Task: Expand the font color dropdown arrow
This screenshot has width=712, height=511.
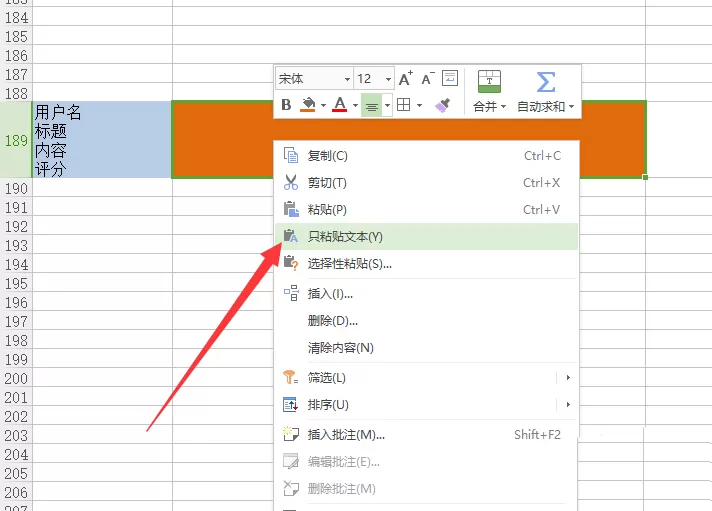Action: [x=355, y=106]
